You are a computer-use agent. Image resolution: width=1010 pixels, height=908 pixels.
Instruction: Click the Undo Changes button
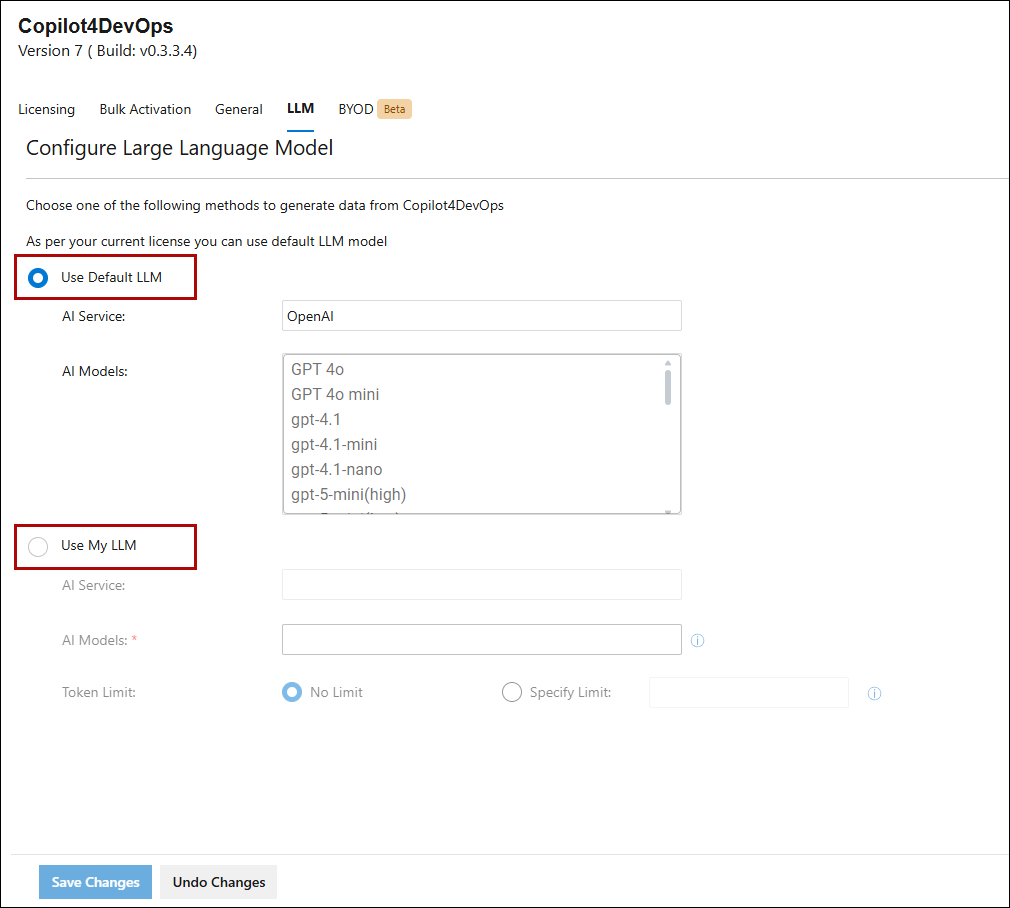[x=219, y=882]
